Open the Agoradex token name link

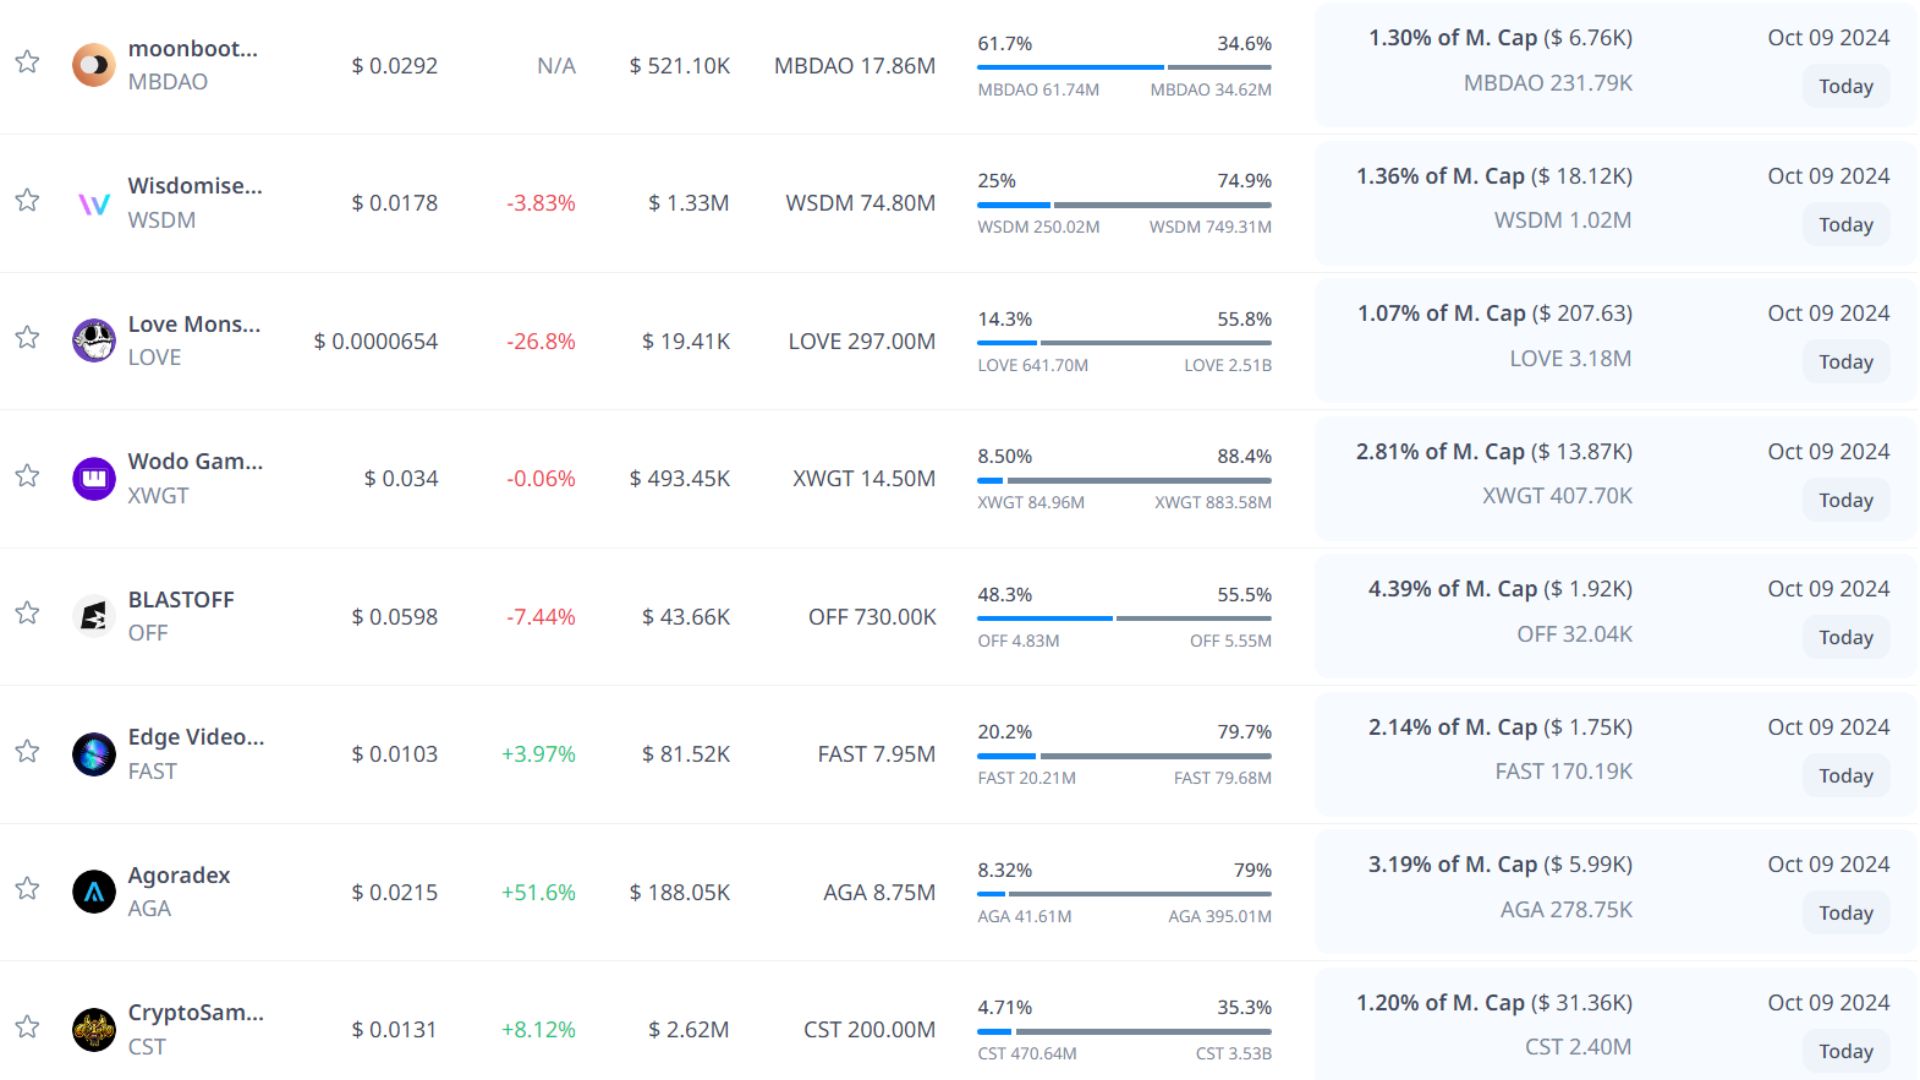(x=179, y=875)
